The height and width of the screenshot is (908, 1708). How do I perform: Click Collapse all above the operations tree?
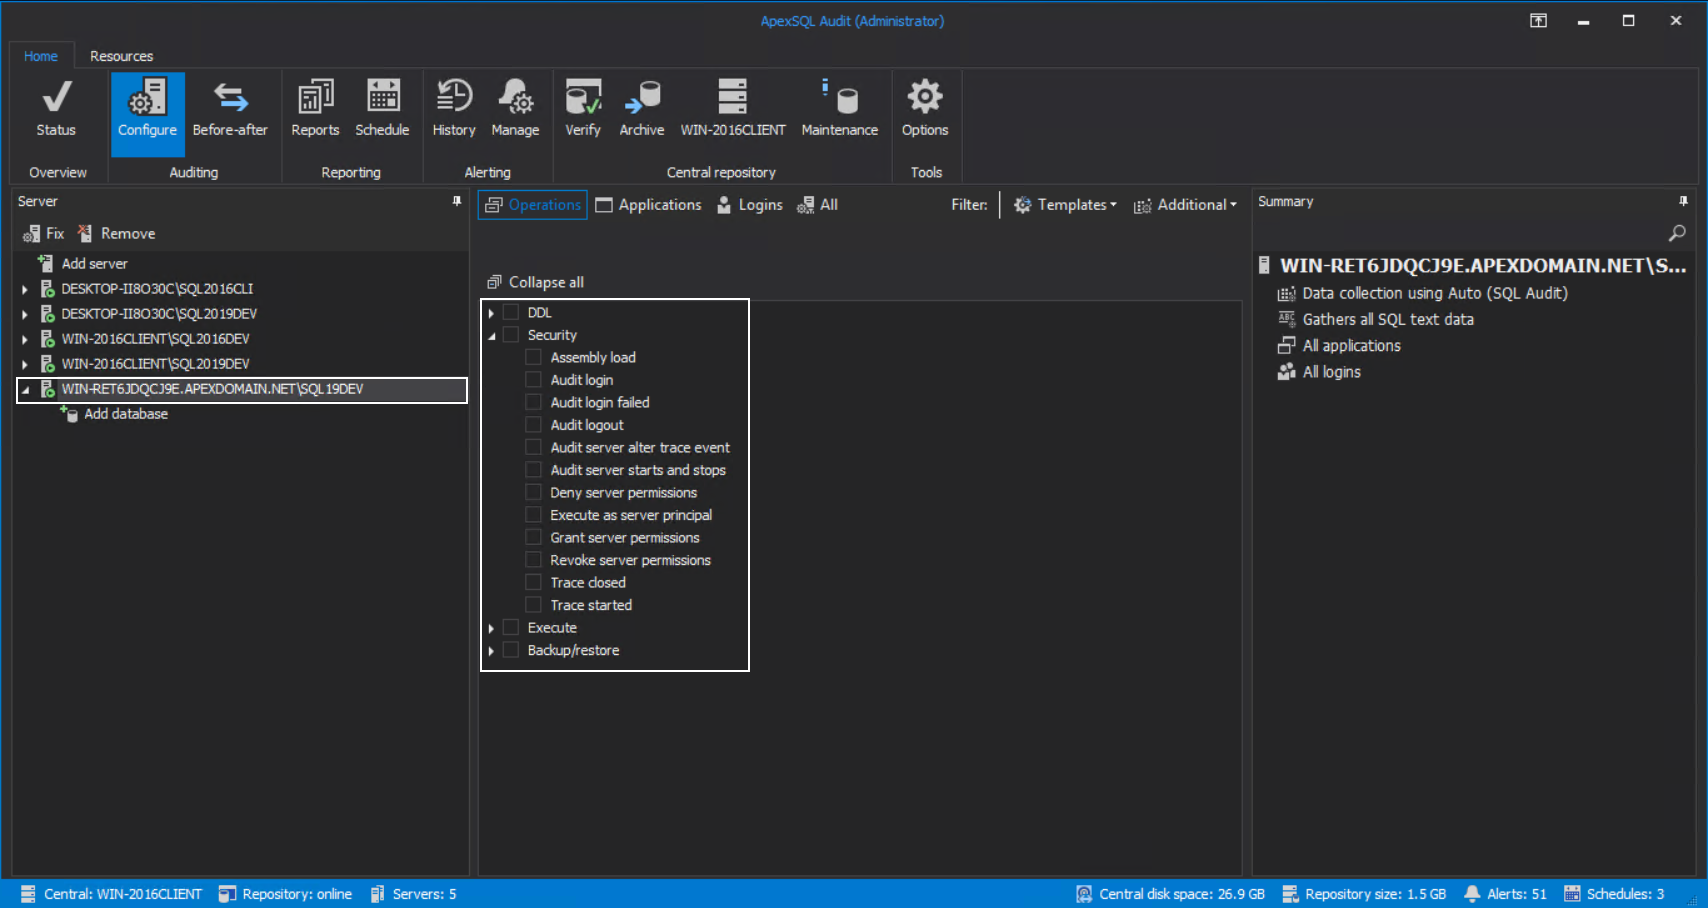coord(544,282)
